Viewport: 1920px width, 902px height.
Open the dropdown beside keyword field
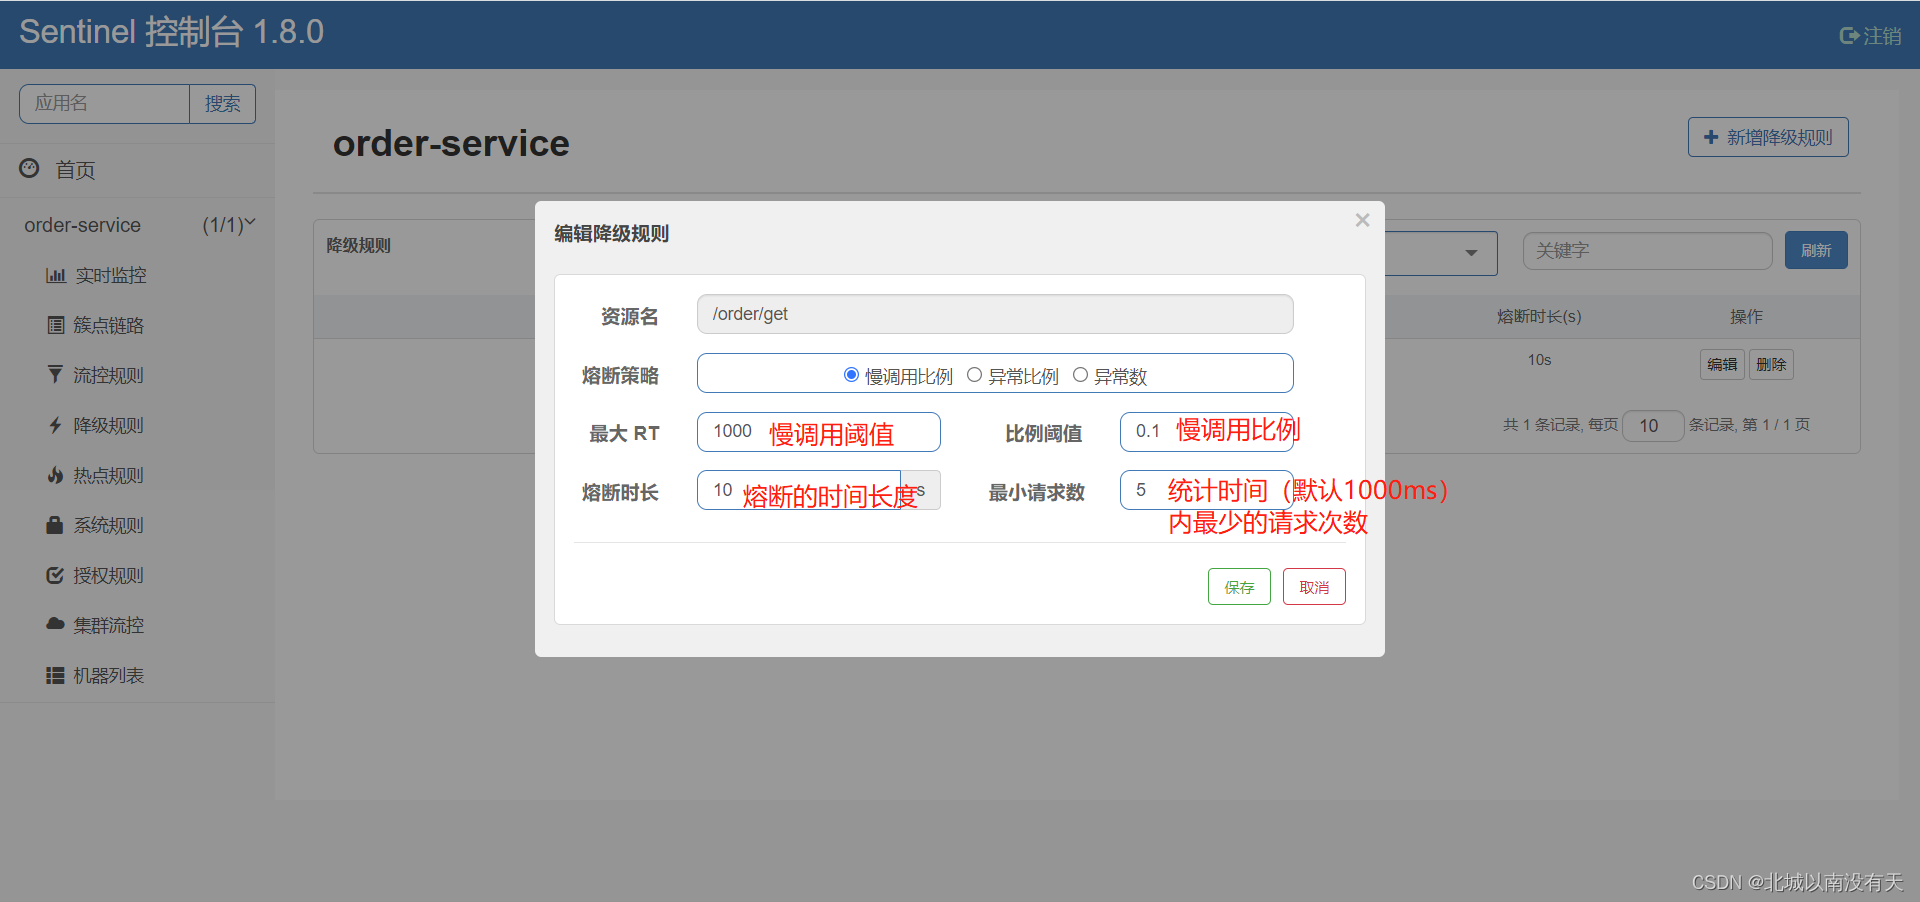point(1470,253)
